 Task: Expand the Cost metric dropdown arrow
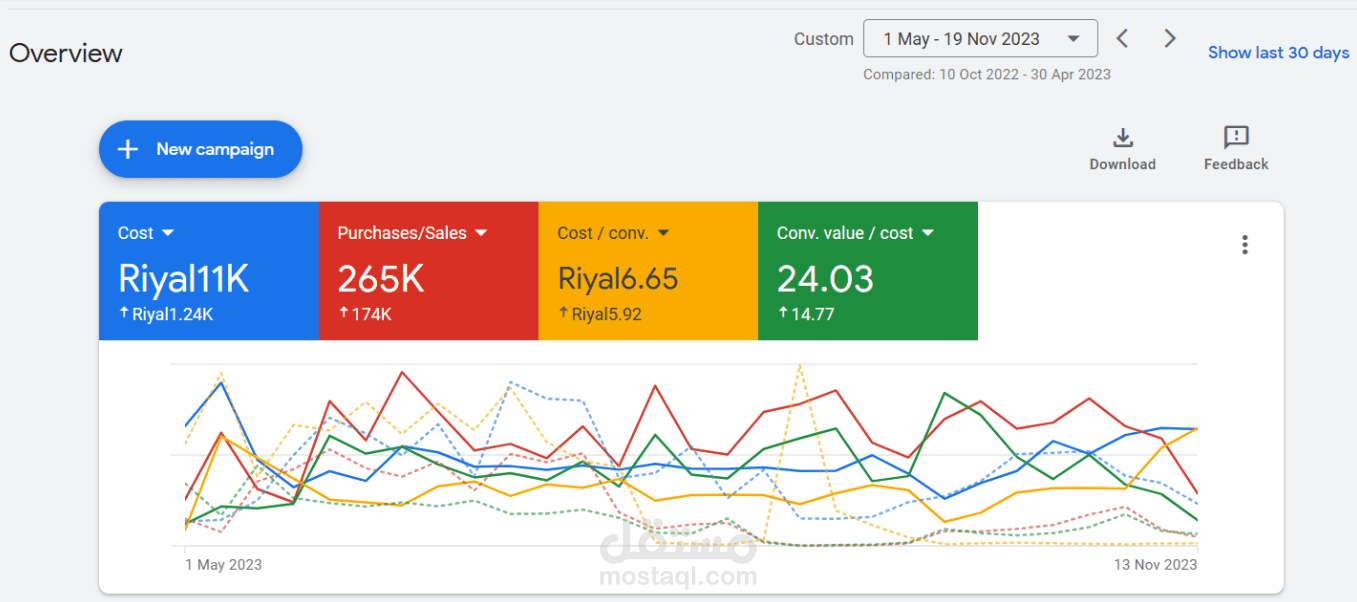[x=168, y=233]
